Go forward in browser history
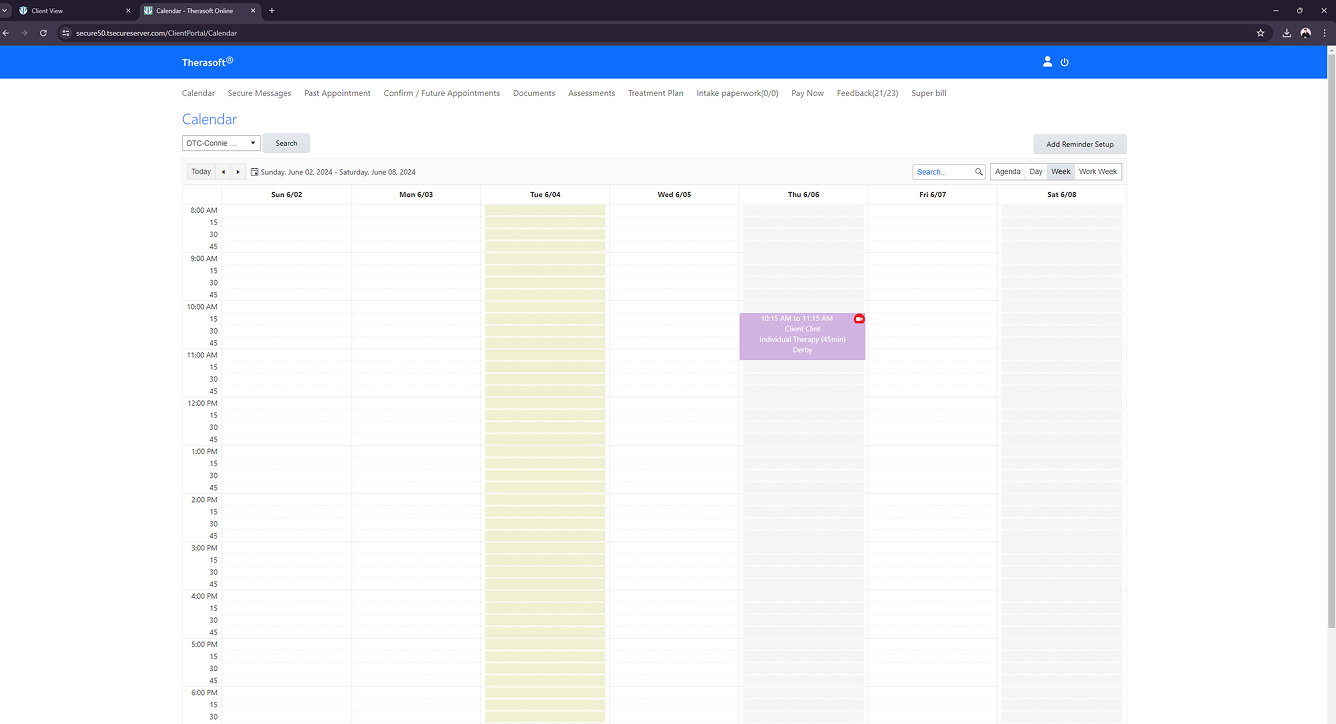Viewport: 1336px width, 724px height. coord(24,33)
